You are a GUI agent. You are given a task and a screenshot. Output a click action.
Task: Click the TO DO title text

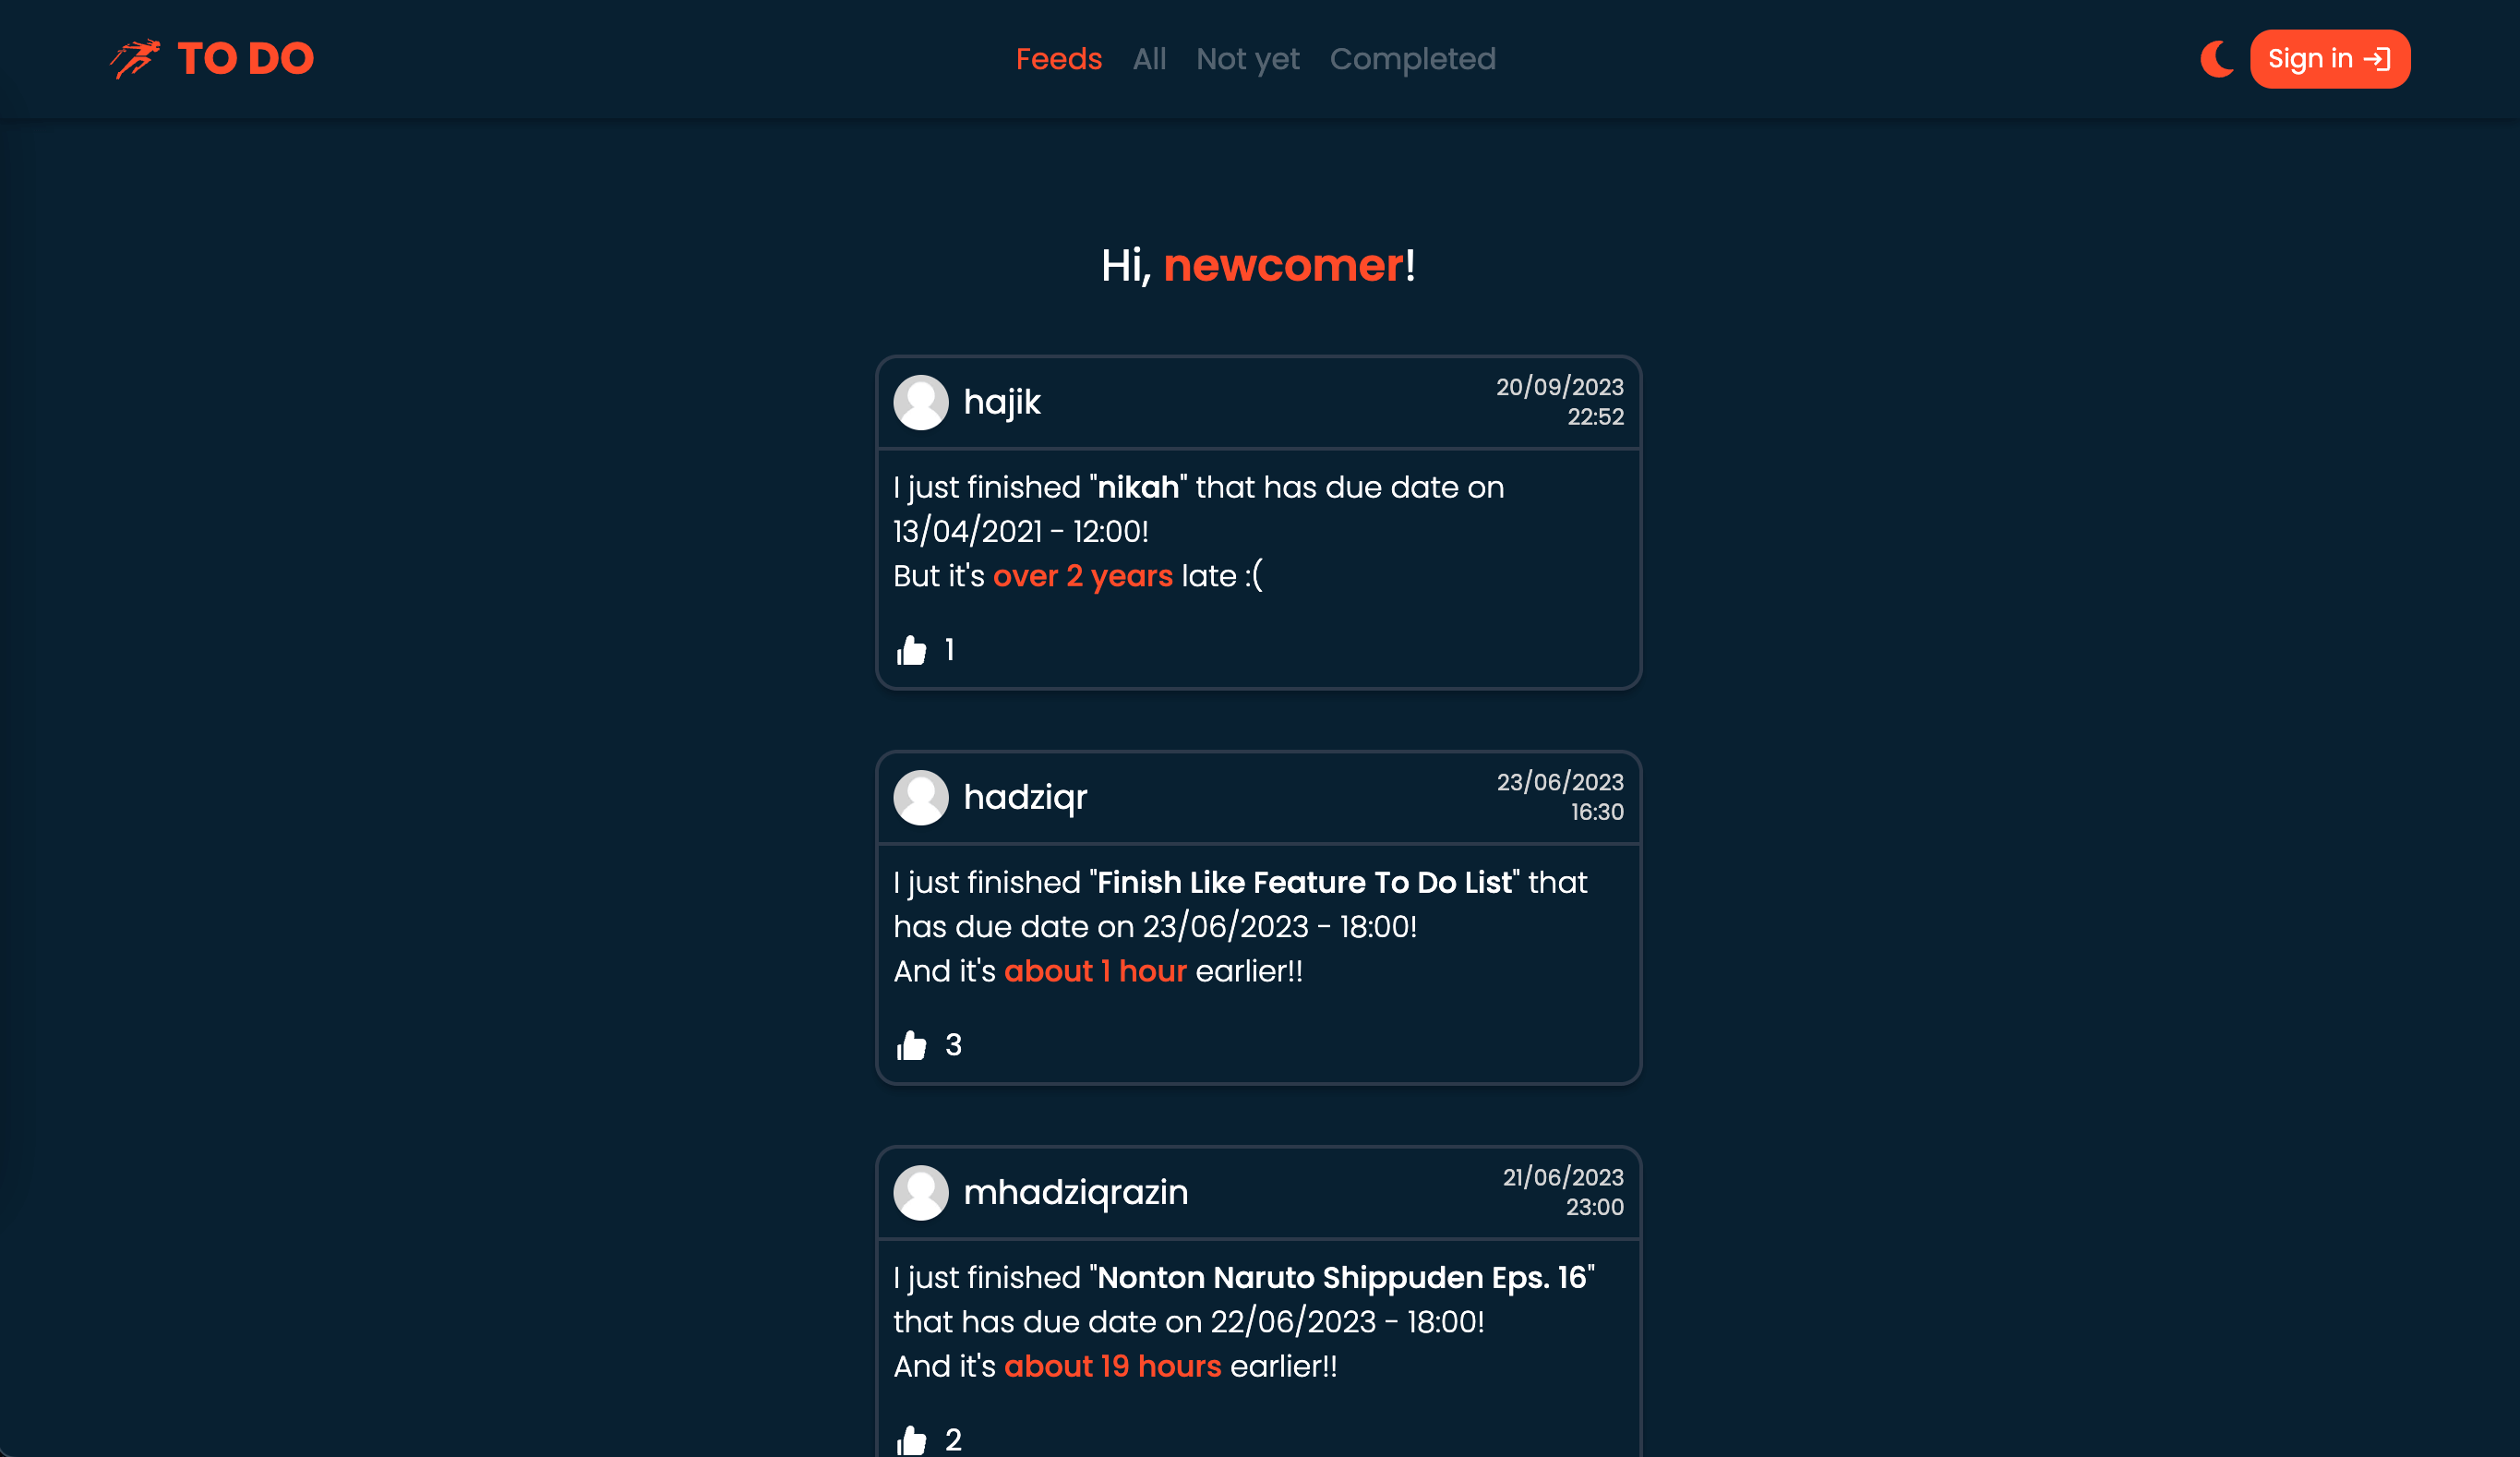coord(245,59)
